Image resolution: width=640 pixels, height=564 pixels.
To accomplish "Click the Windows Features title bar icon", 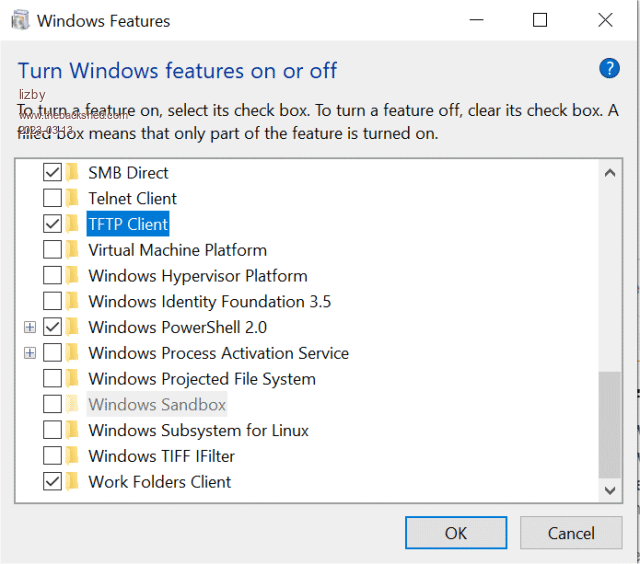I will tap(19, 20).
